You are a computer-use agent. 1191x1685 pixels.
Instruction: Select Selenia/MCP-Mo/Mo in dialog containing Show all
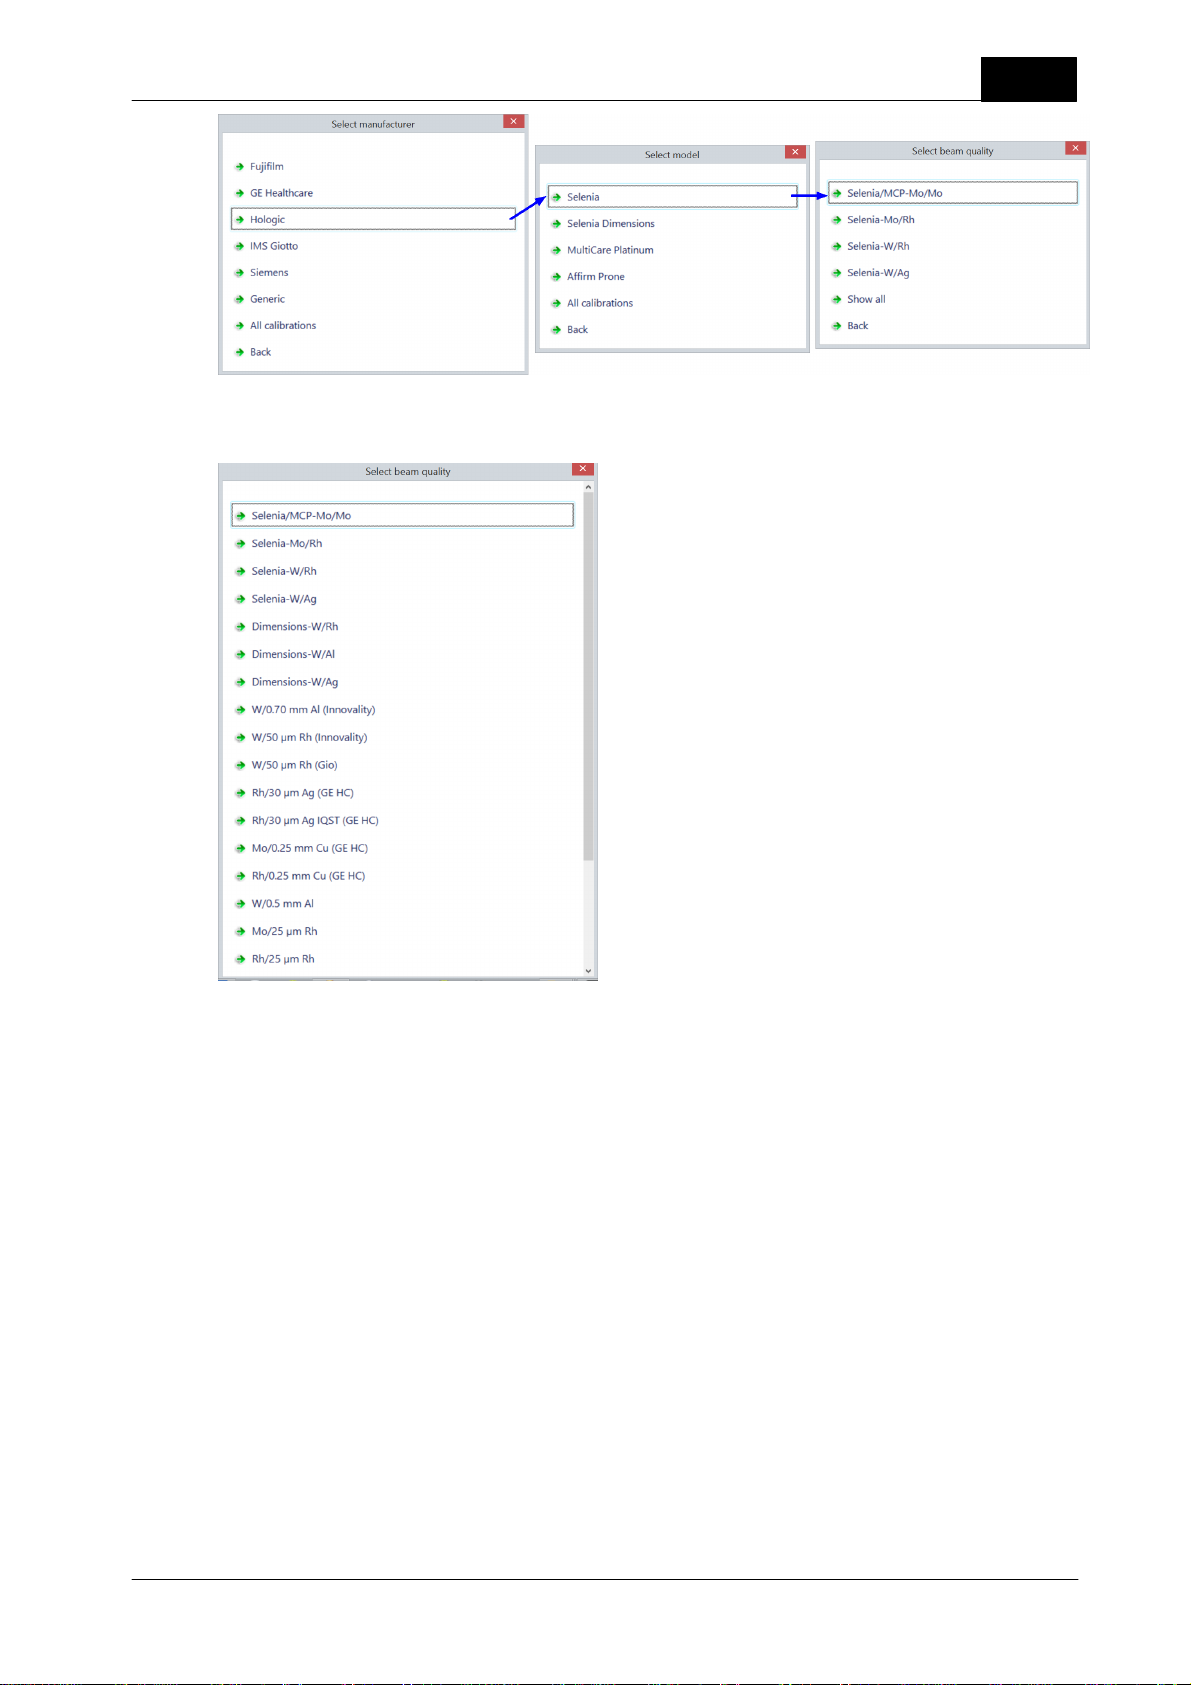953,193
